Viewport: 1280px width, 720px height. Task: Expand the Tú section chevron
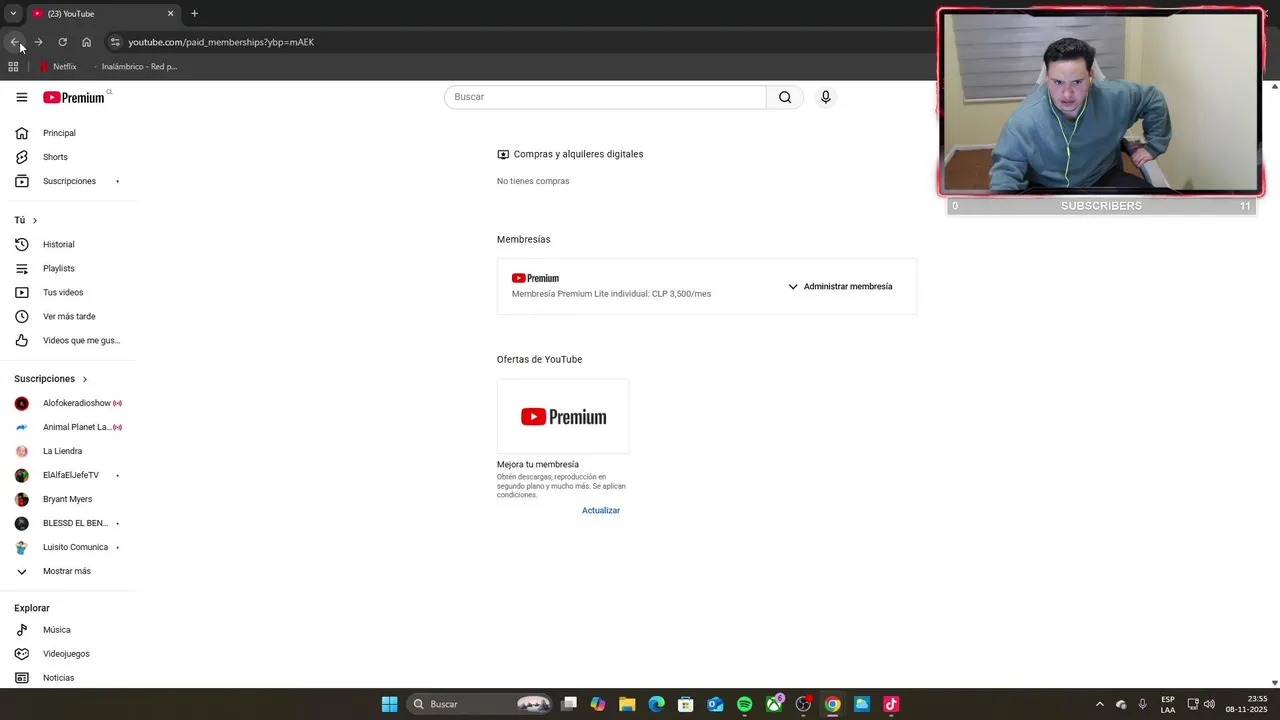[35, 220]
